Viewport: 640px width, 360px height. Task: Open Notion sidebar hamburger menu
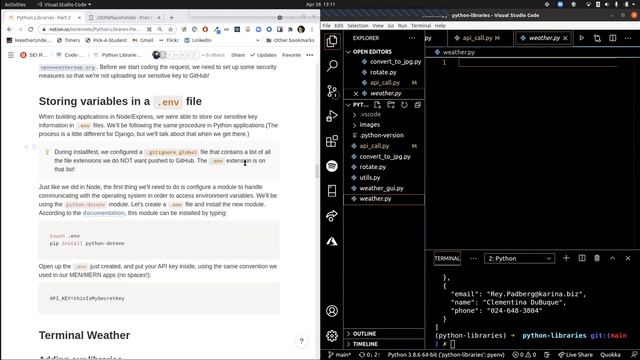11,55
